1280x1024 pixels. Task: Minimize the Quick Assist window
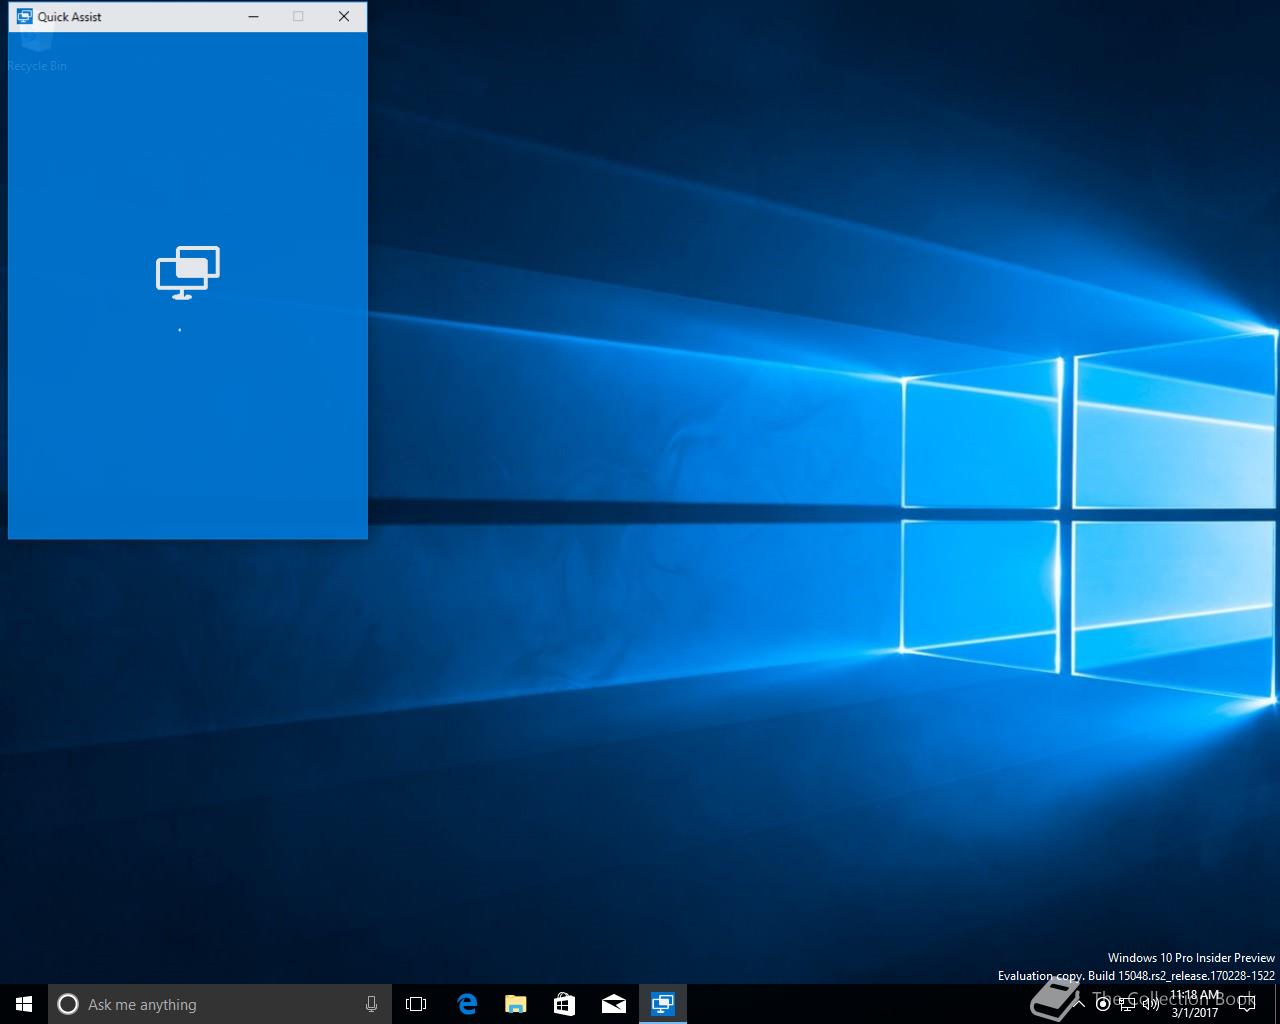click(254, 16)
